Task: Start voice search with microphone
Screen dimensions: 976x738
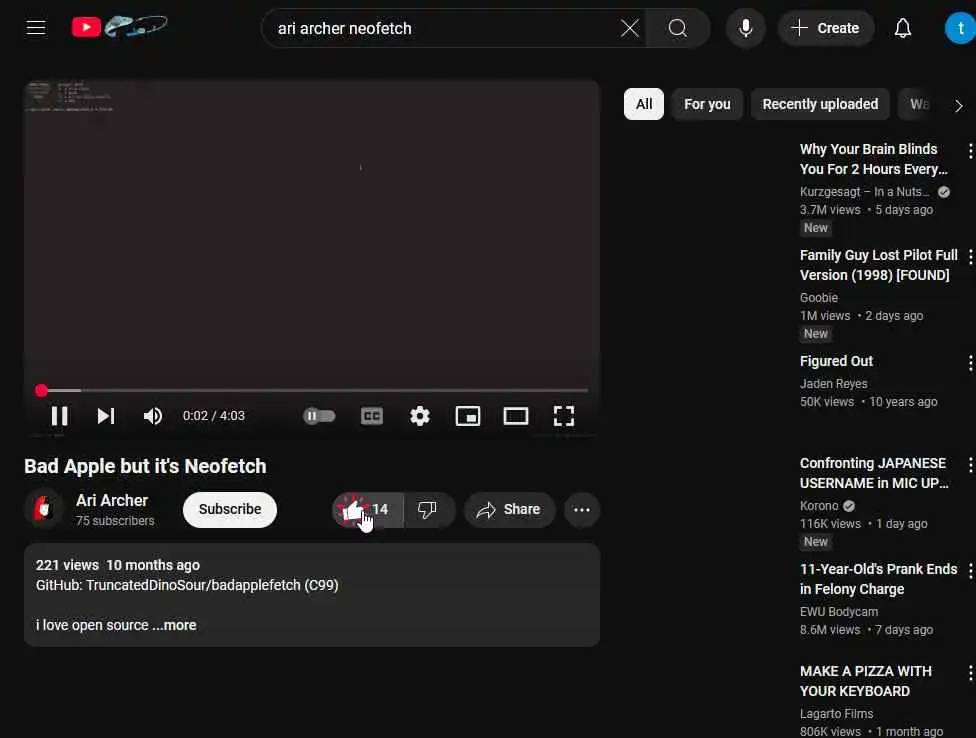Action: point(745,28)
